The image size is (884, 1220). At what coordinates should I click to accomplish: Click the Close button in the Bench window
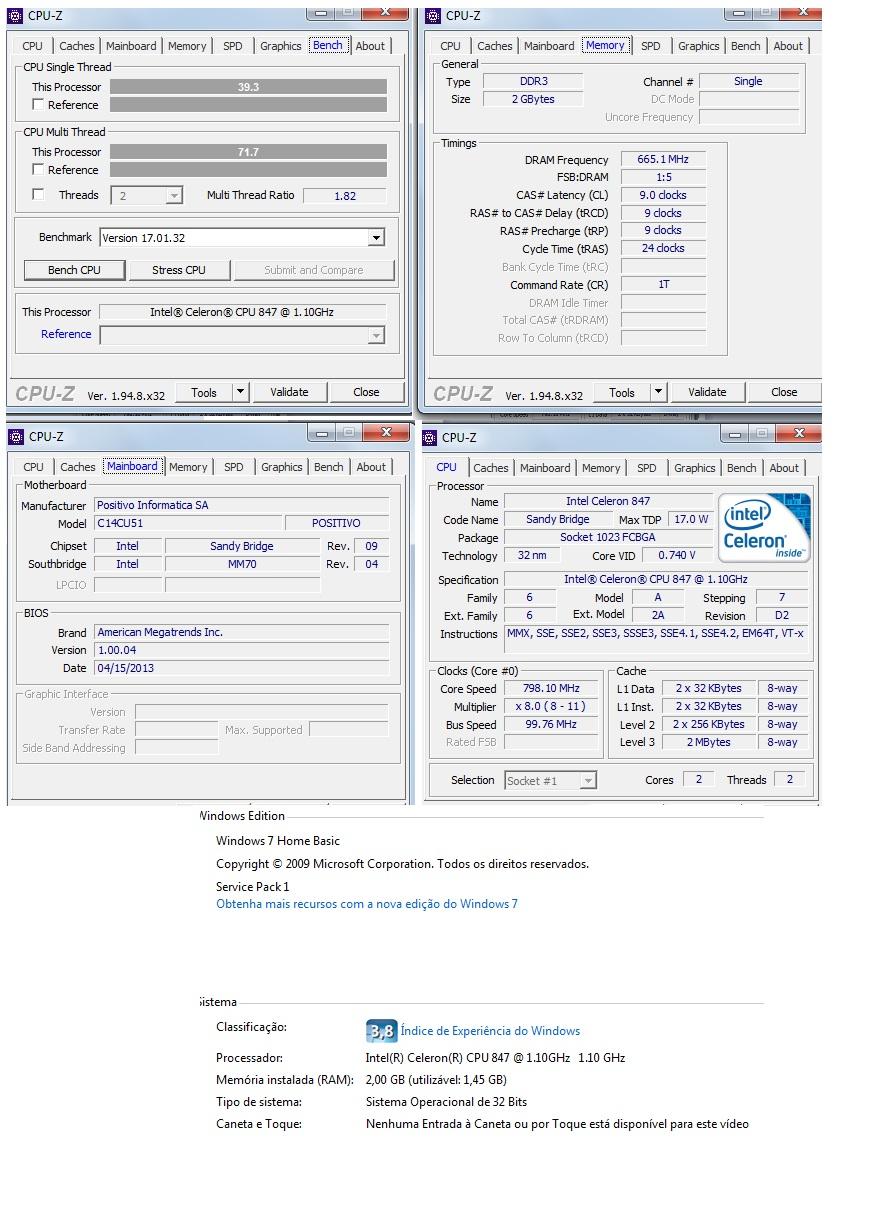(367, 393)
